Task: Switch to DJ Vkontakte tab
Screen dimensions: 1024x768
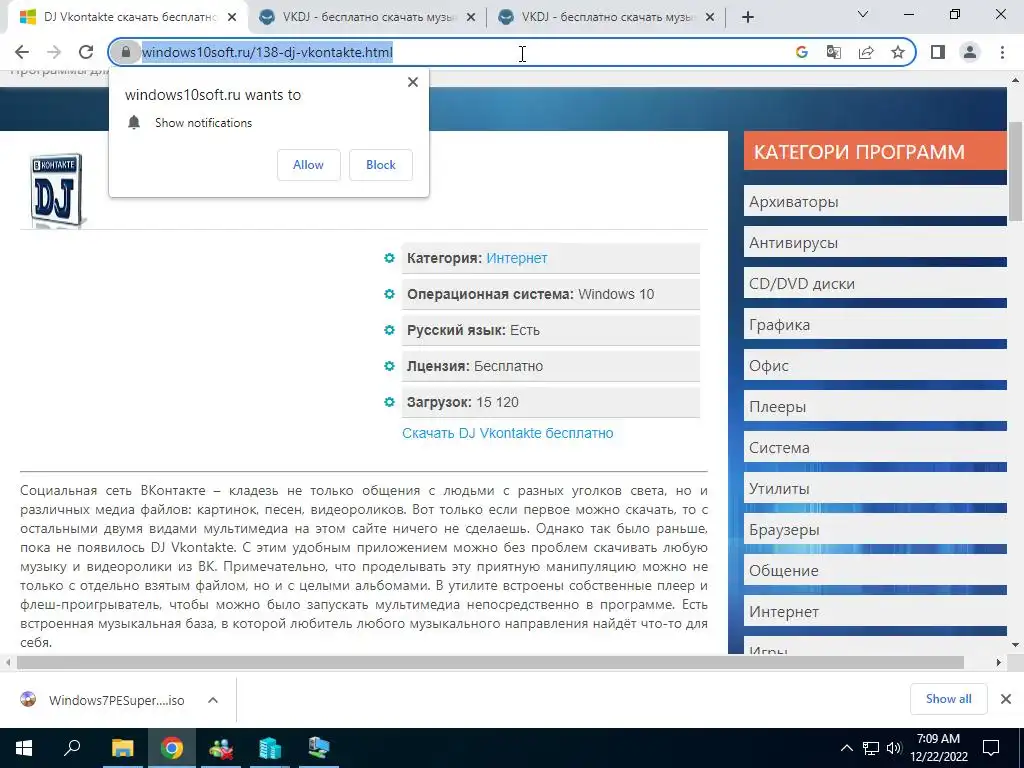Action: coord(129,18)
